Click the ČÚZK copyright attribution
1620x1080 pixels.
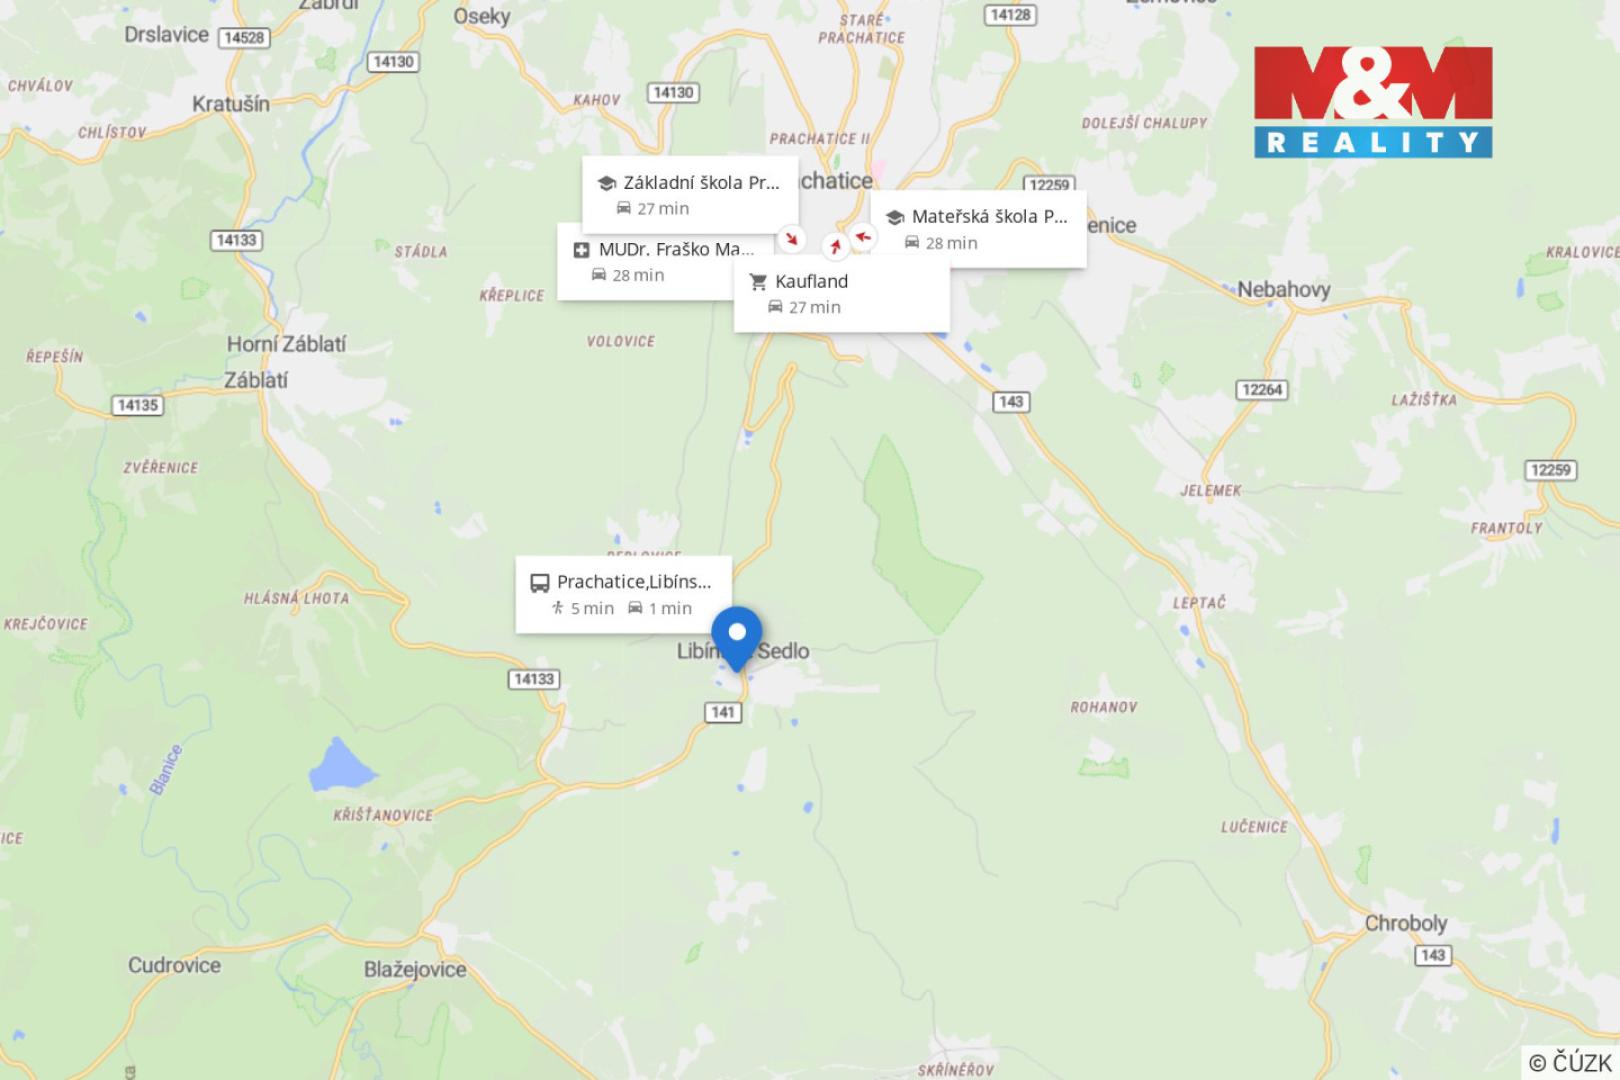coord(1570,1062)
